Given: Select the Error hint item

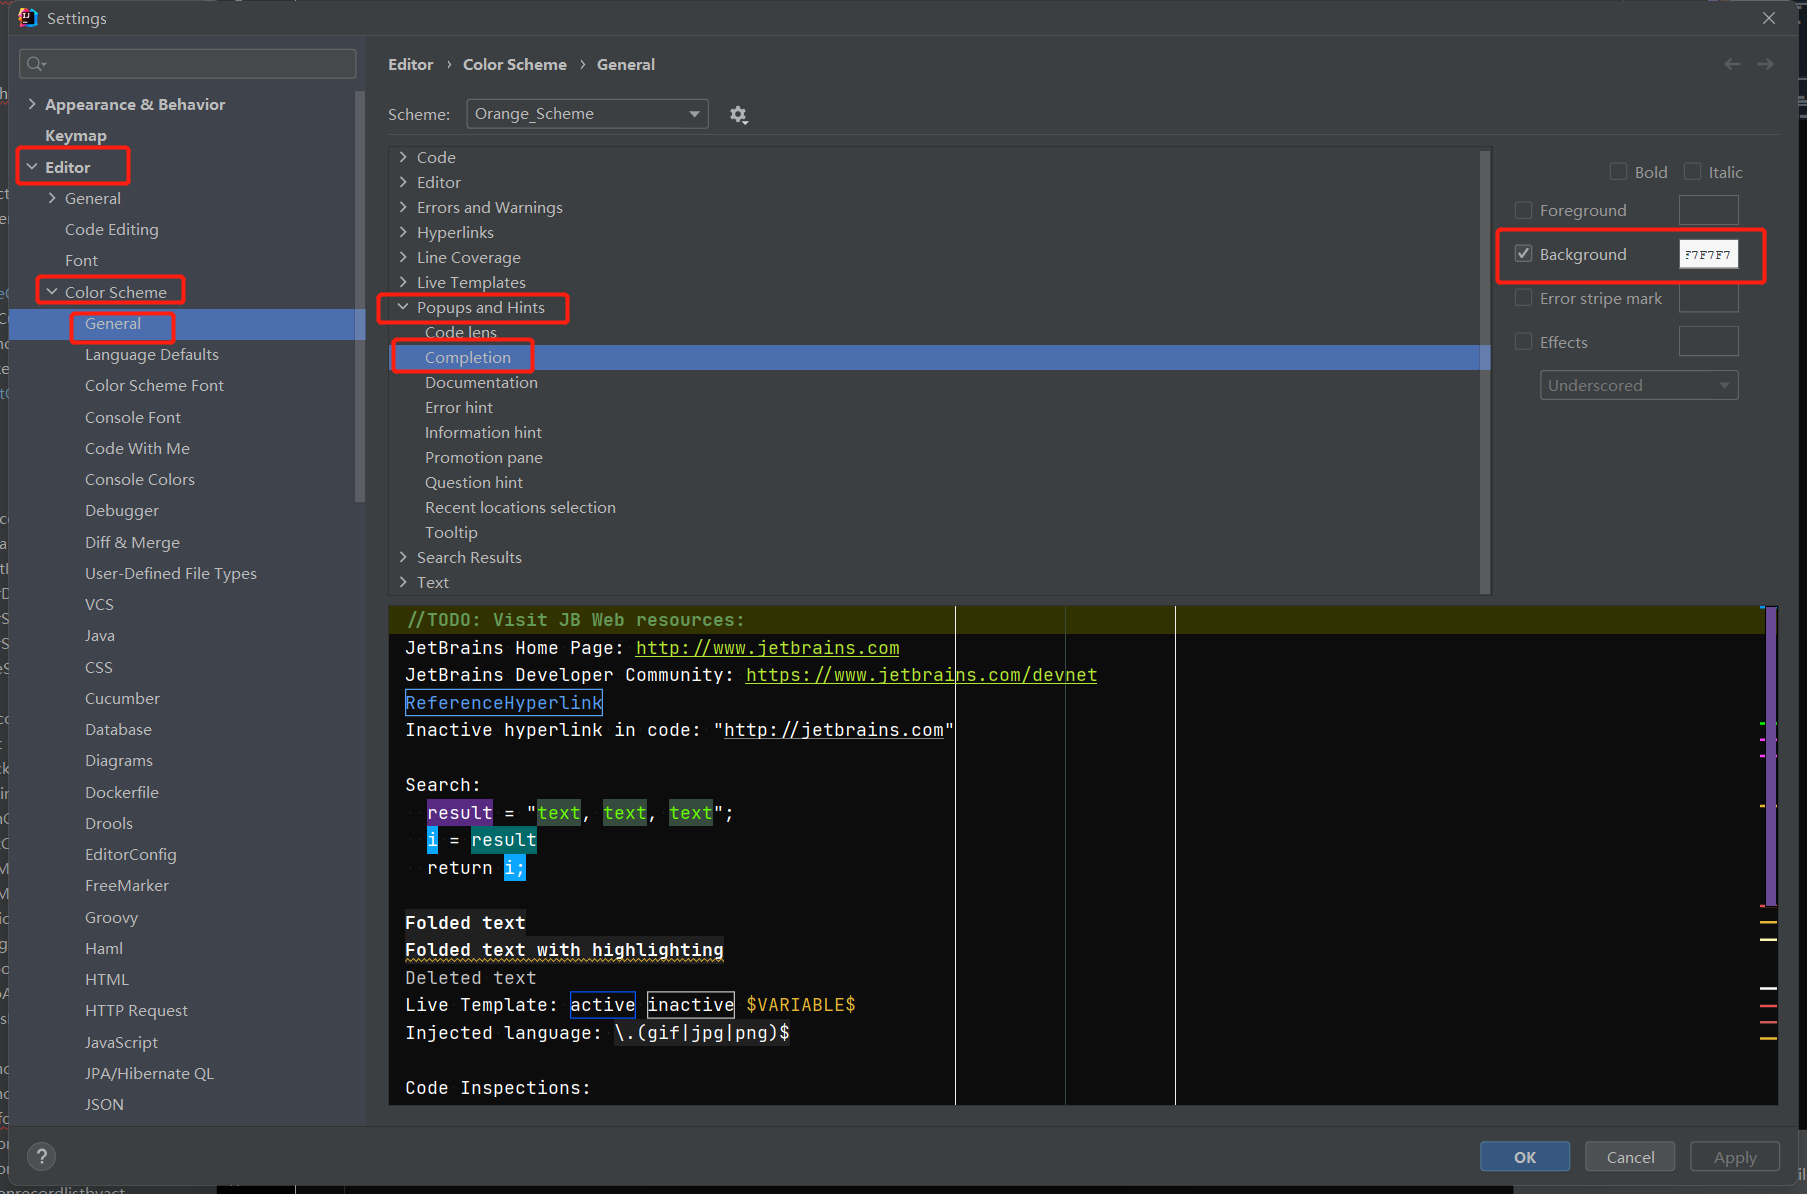Looking at the screenshot, I should click(x=459, y=407).
